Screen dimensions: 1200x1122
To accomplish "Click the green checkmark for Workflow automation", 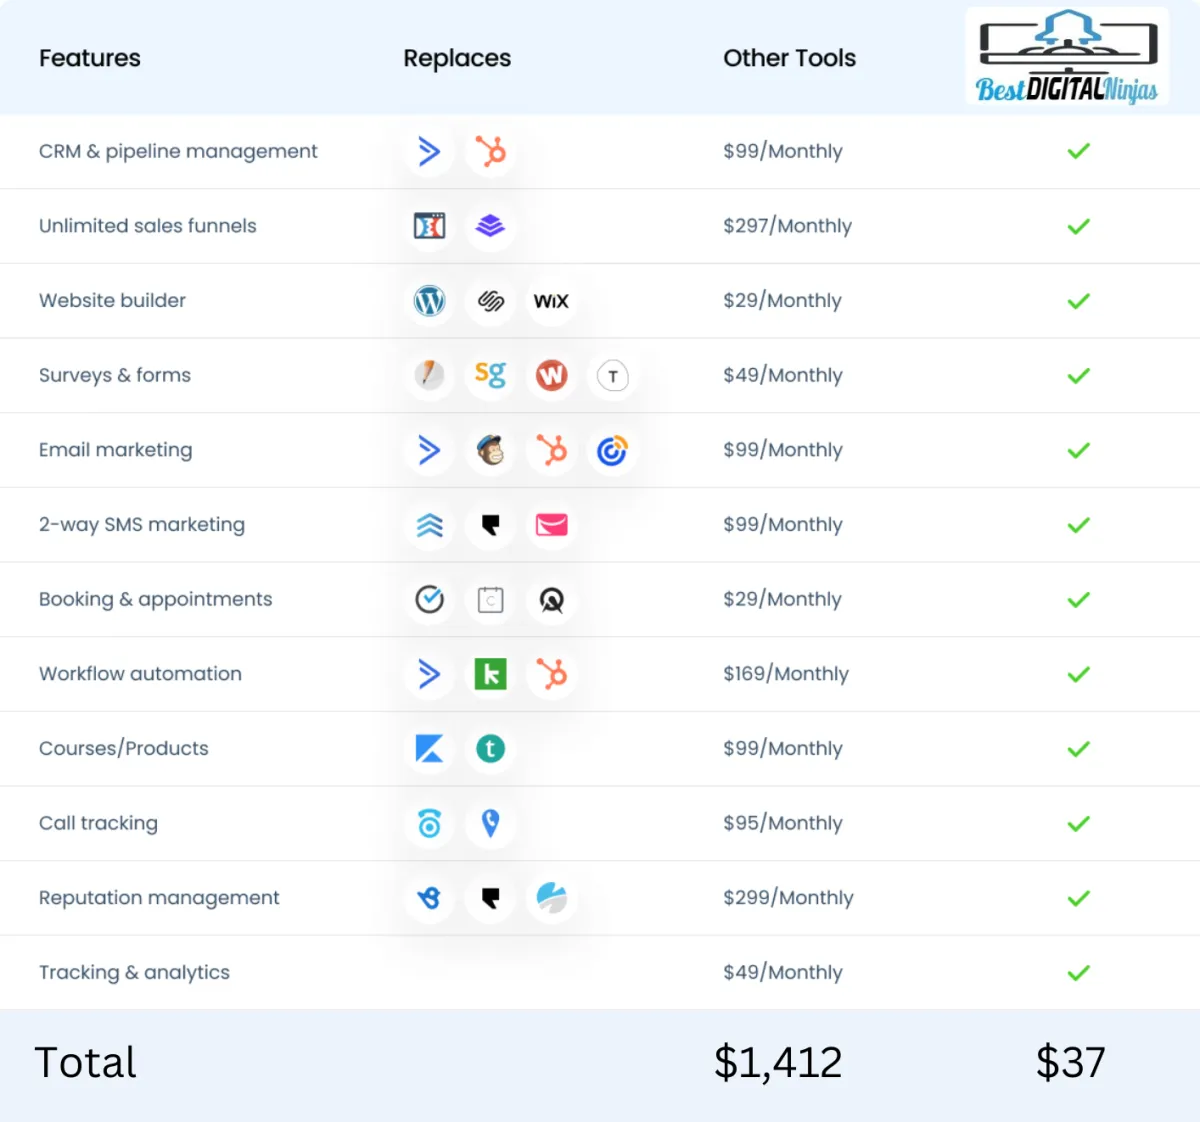I will pyautogui.click(x=1078, y=674).
